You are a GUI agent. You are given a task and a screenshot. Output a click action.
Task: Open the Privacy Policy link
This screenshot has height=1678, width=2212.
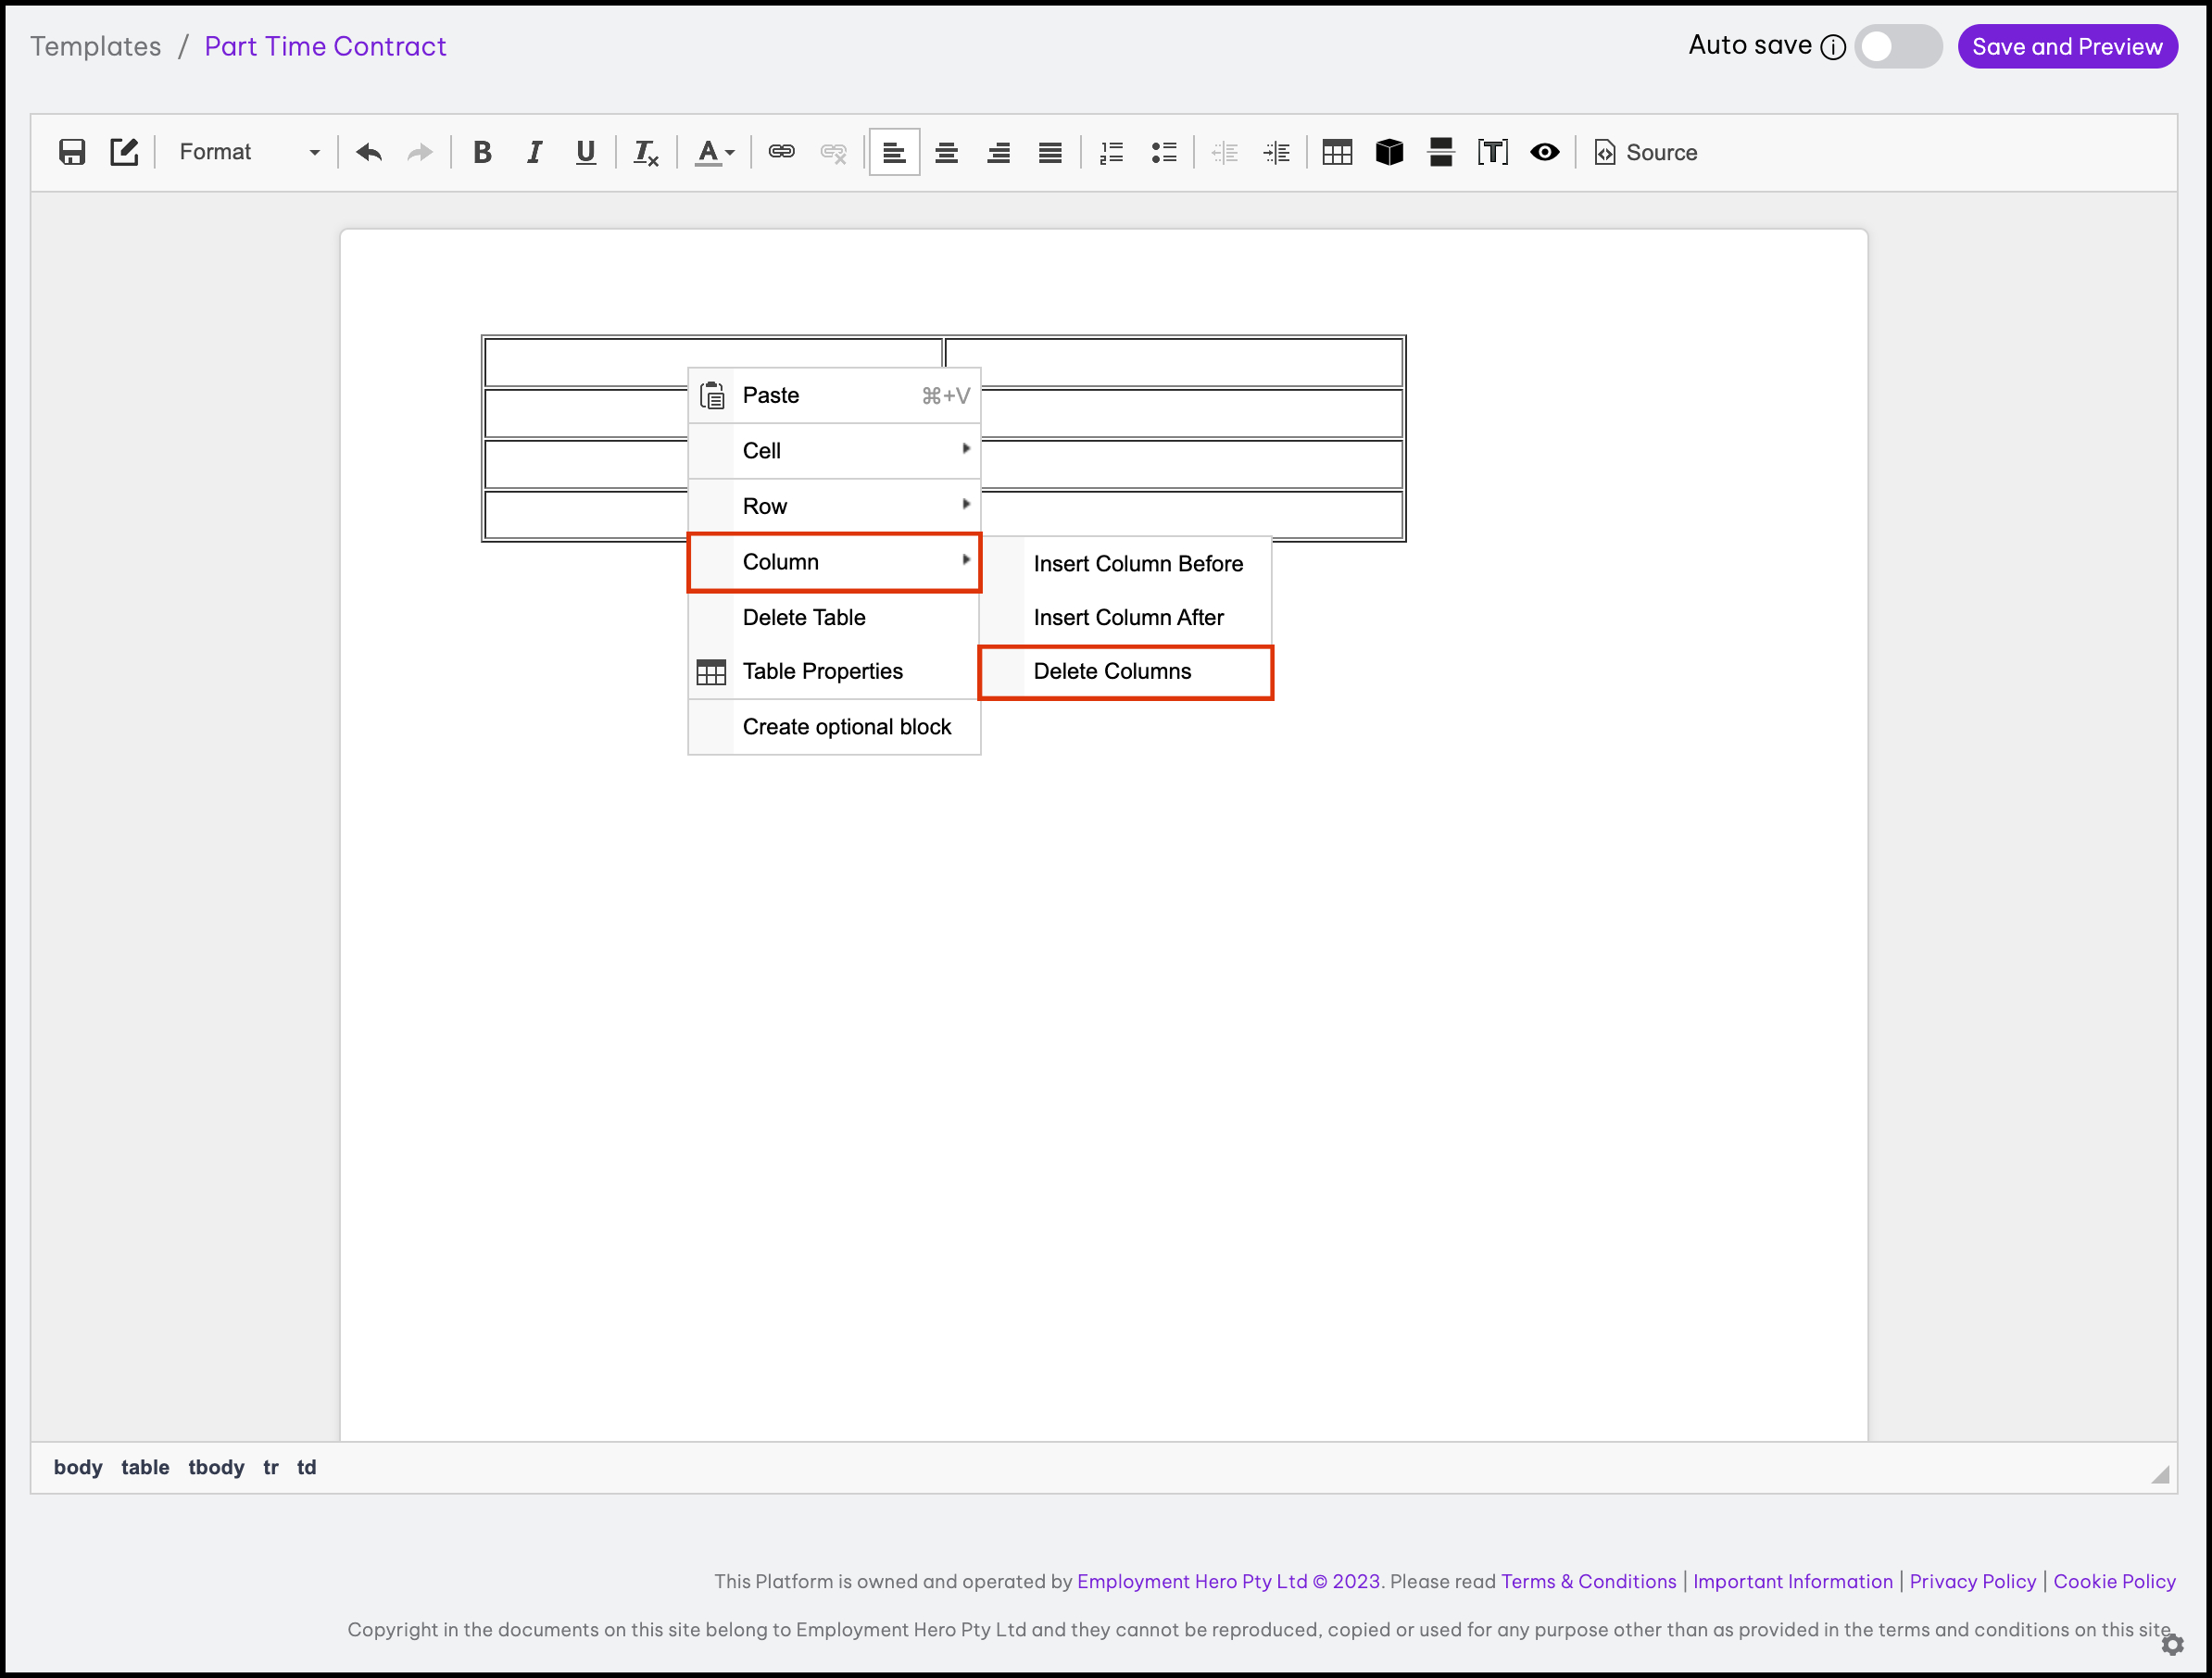point(1972,1581)
